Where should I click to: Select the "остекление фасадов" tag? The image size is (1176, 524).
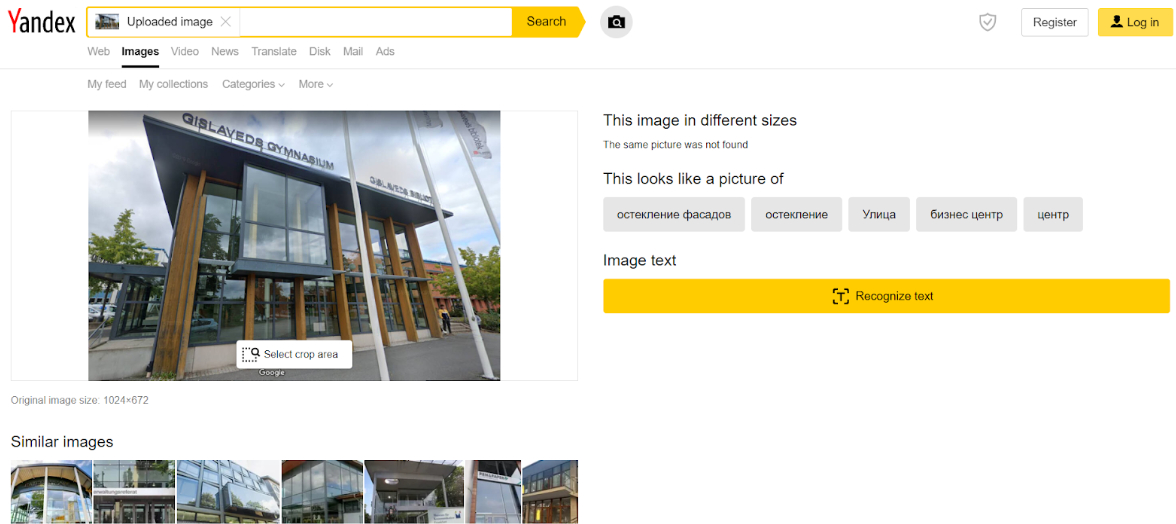point(673,214)
